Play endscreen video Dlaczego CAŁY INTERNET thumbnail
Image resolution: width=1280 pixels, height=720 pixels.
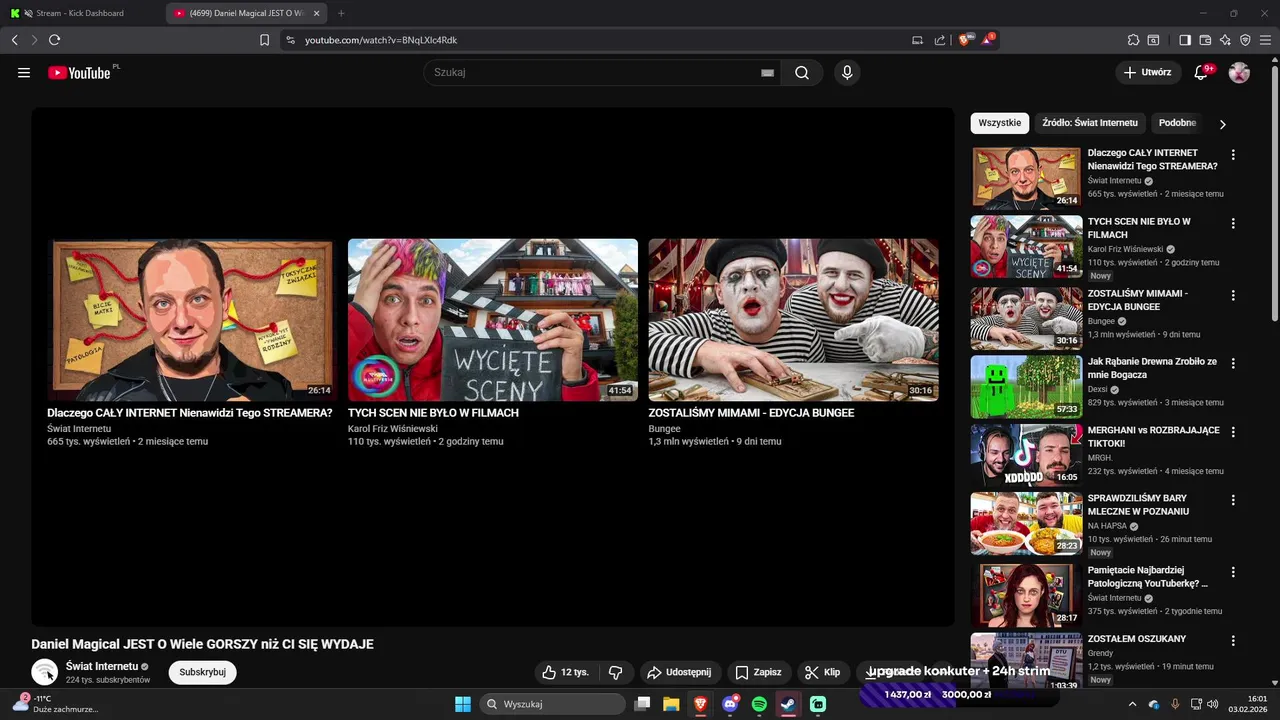click(x=192, y=320)
